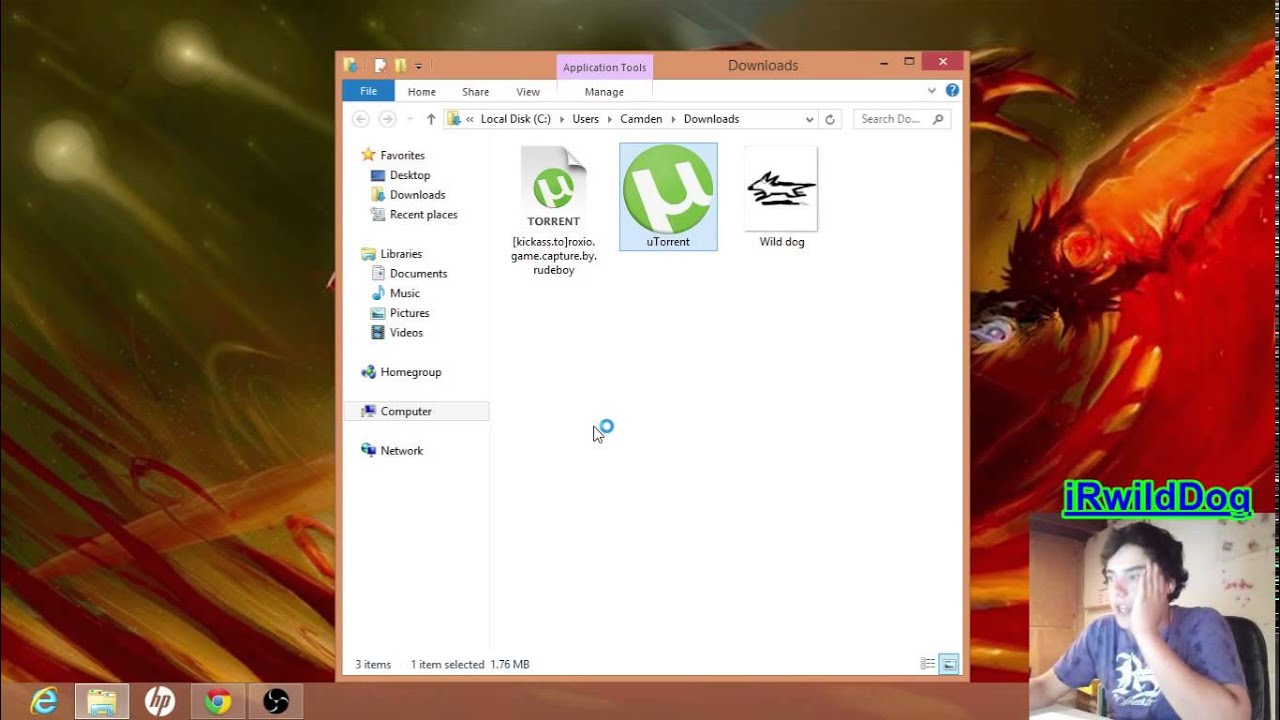Image resolution: width=1280 pixels, height=720 pixels.
Task: Click the '3 items' status text
Action: (373, 664)
